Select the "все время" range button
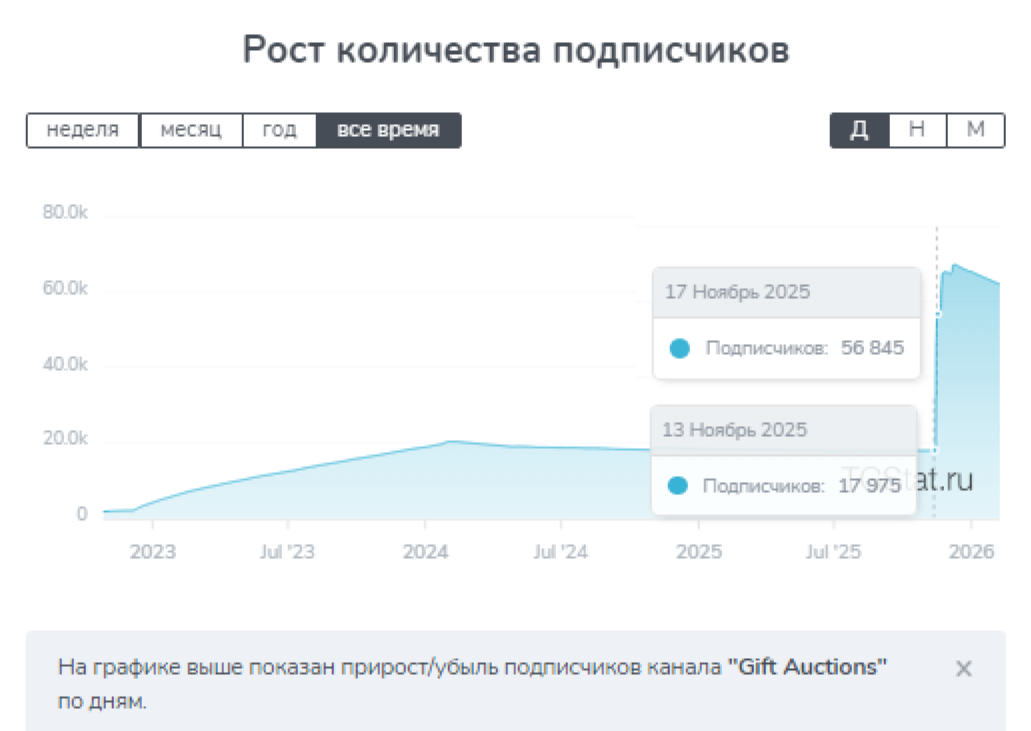1031x731 pixels. (x=388, y=130)
